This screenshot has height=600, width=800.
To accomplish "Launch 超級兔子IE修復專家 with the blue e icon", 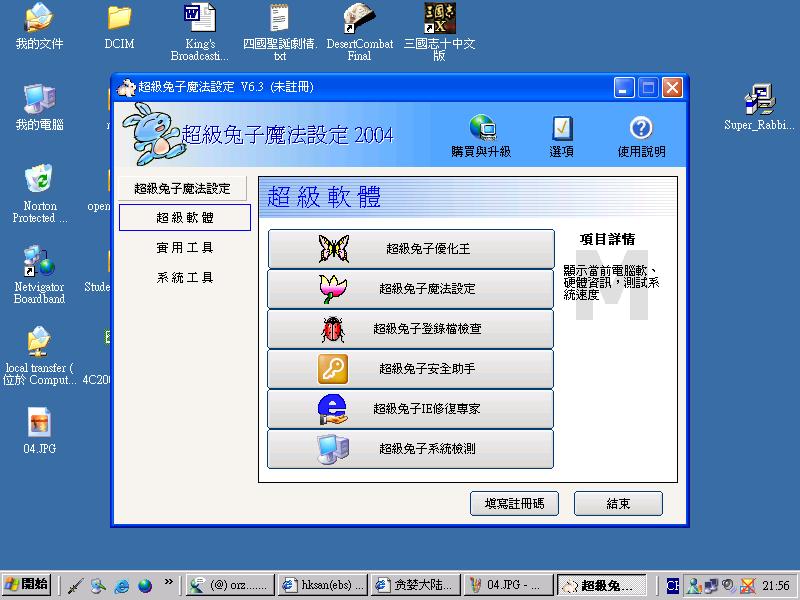I will tap(411, 409).
